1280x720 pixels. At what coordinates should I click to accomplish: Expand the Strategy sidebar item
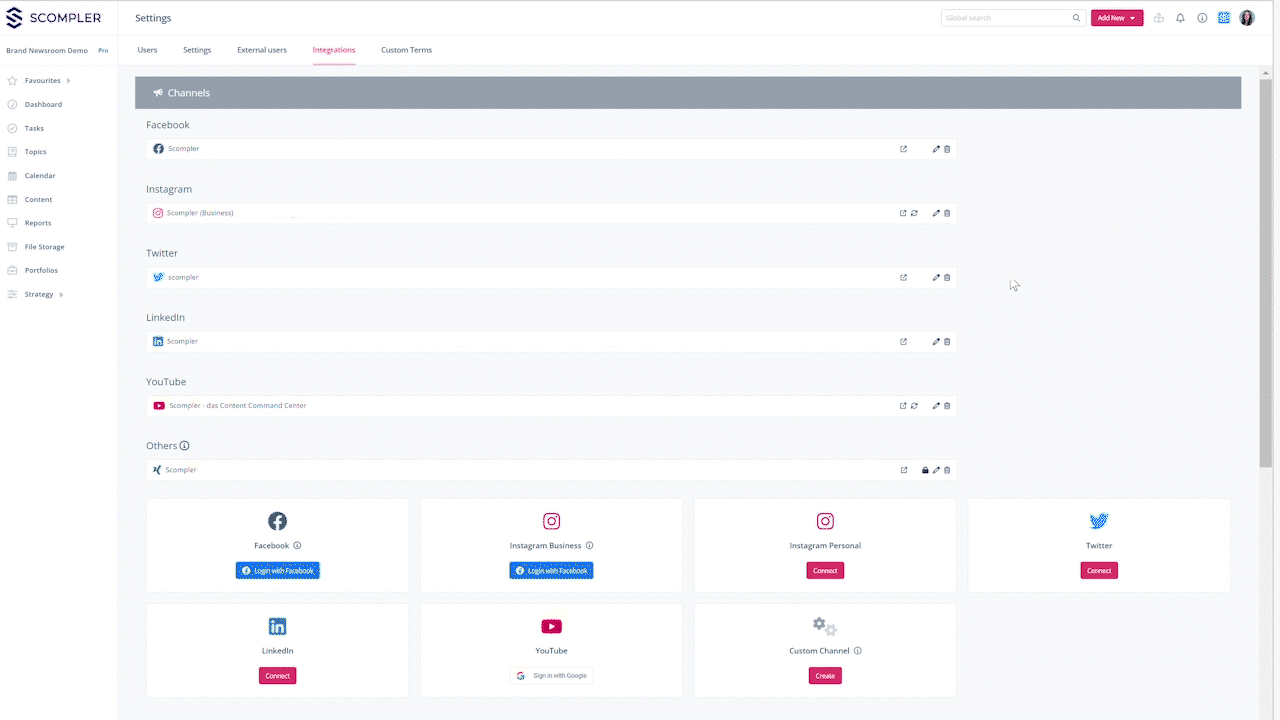61,295
